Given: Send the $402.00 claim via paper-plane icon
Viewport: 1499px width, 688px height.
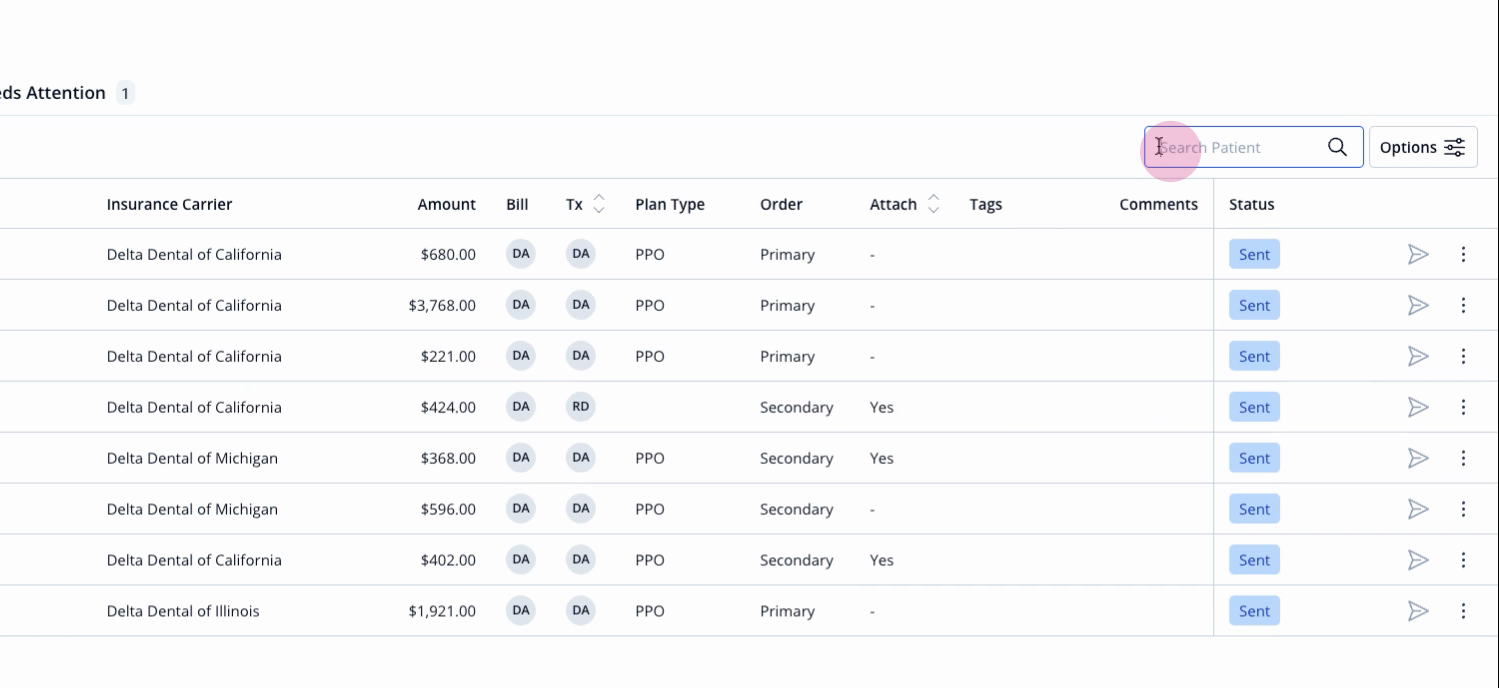Looking at the screenshot, I should tap(1418, 560).
